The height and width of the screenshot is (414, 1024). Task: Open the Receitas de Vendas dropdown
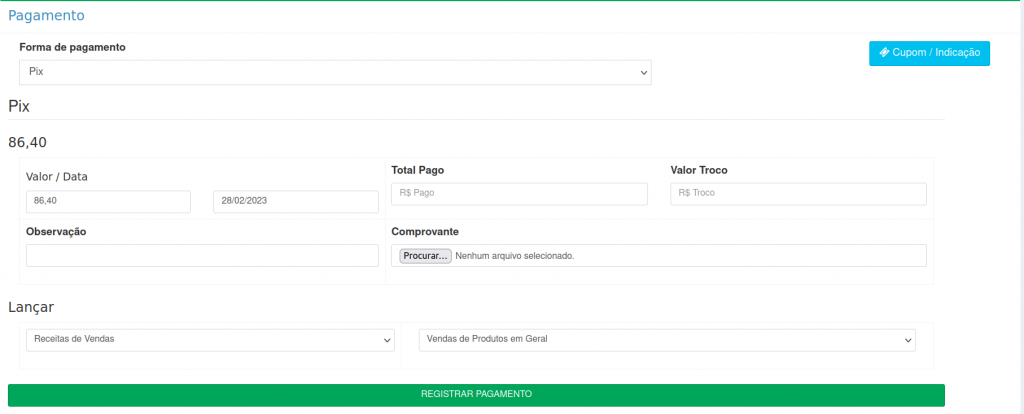coord(210,340)
